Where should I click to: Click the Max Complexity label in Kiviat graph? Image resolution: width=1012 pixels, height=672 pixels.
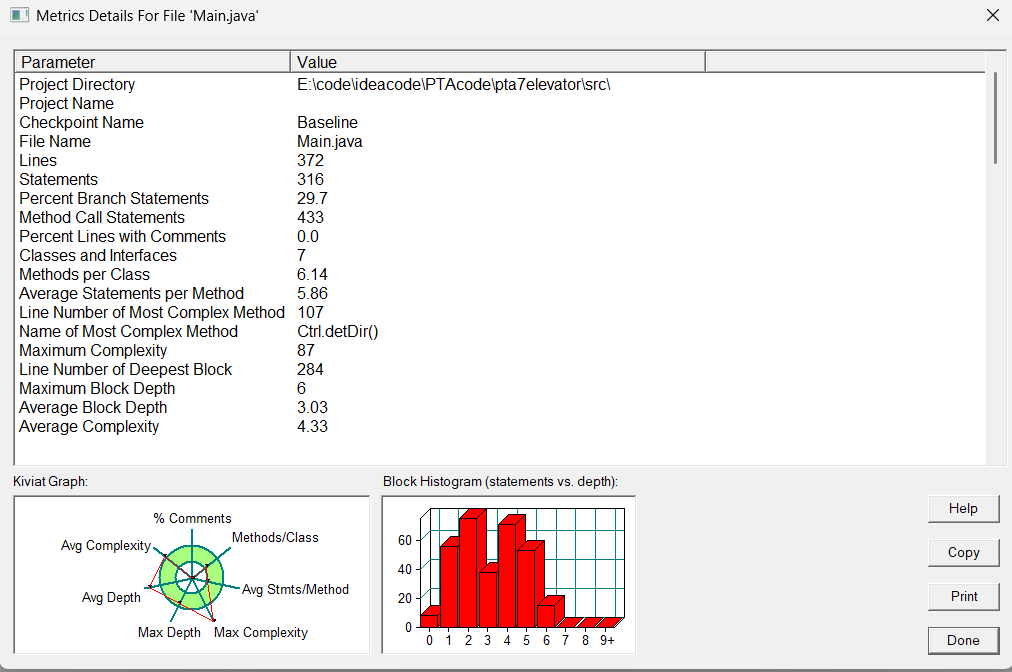tap(261, 633)
